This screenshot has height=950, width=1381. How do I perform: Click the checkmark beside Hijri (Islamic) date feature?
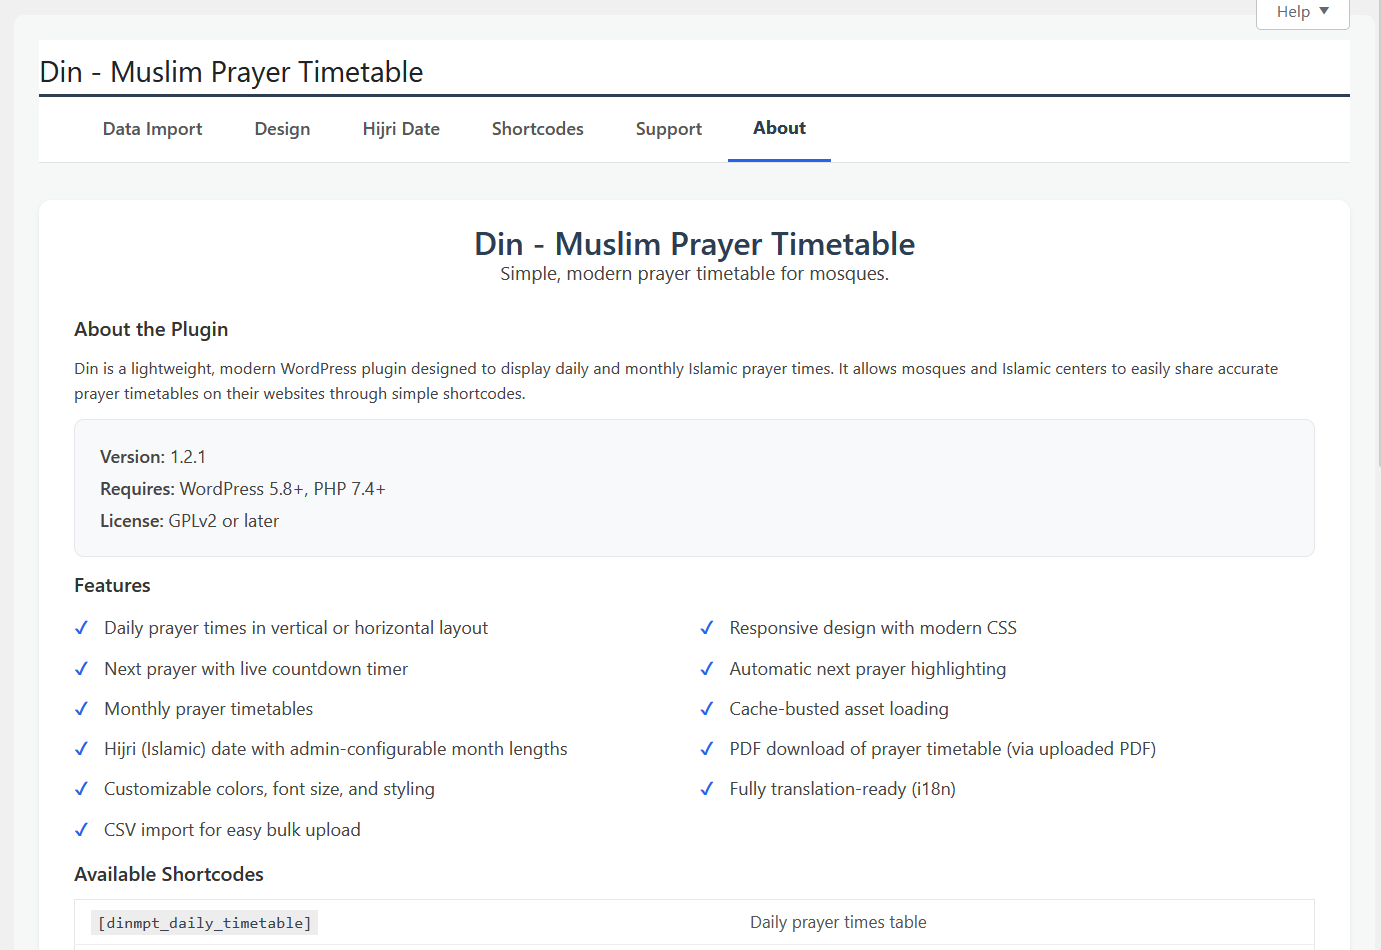click(x=82, y=749)
